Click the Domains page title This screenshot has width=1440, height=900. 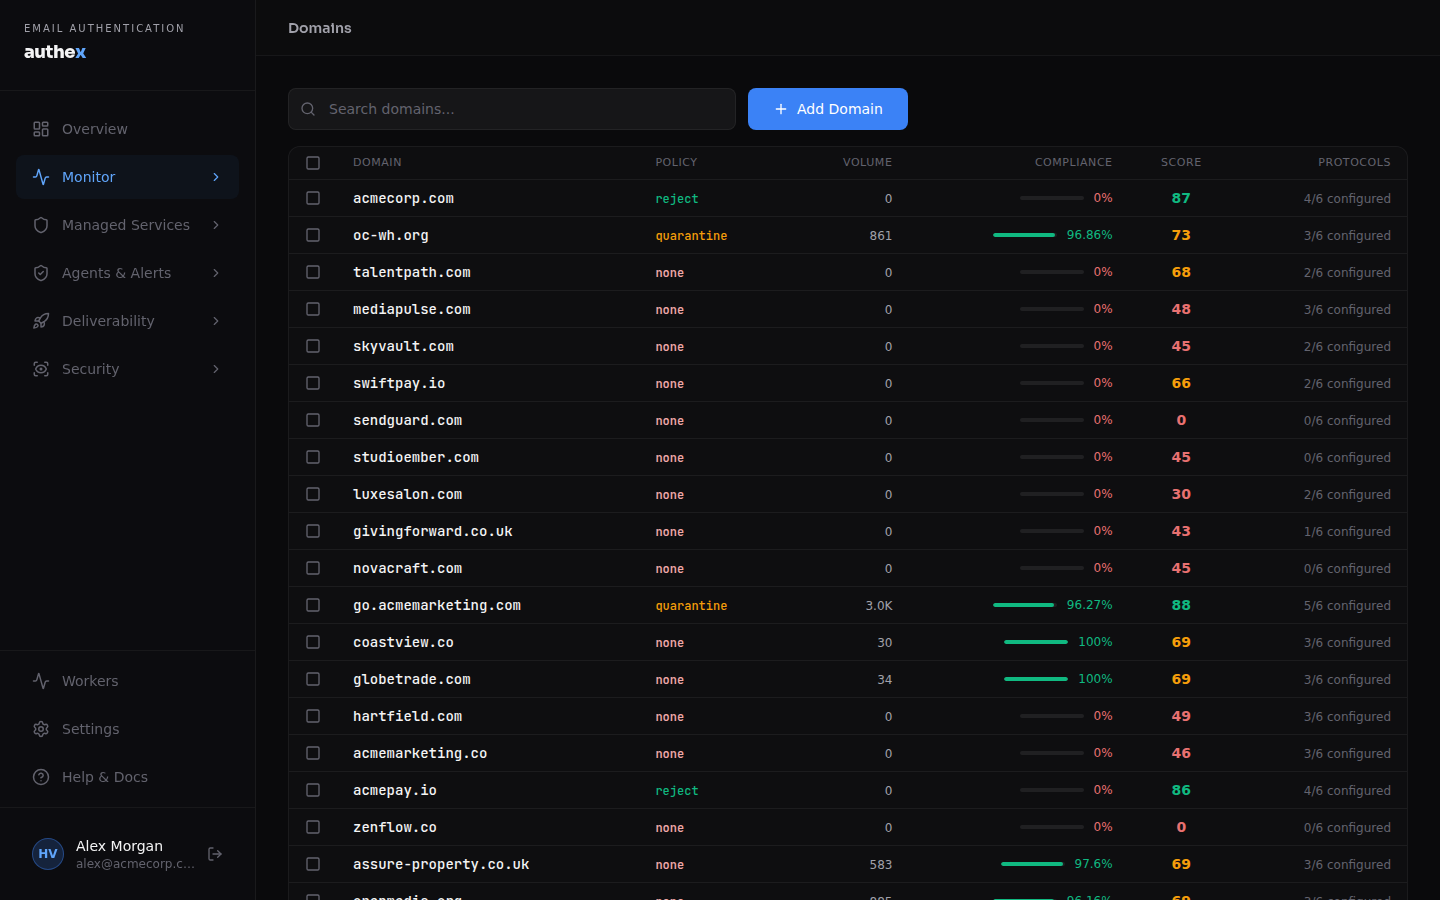click(x=320, y=28)
